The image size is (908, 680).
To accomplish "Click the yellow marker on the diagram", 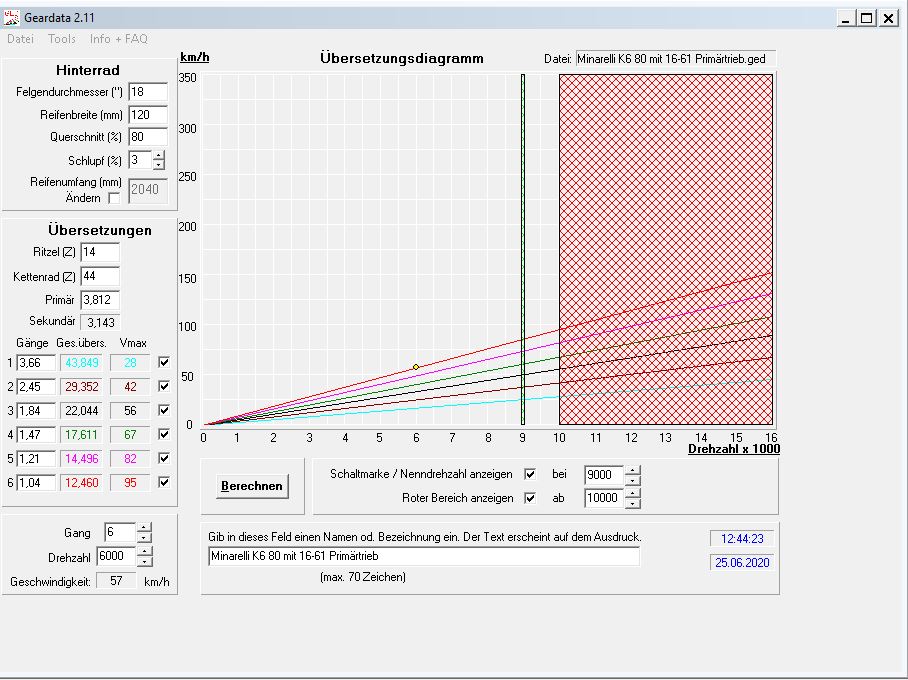I will (x=416, y=367).
